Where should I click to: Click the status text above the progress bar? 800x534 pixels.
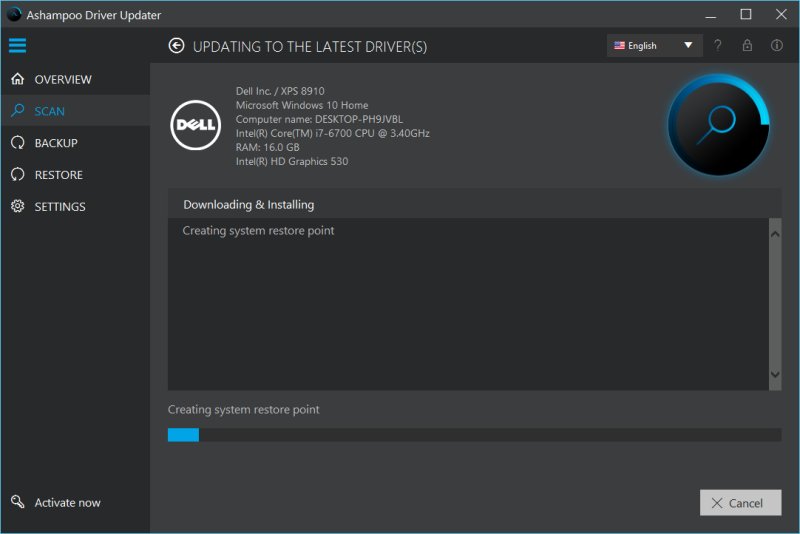[x=243, y=410]
